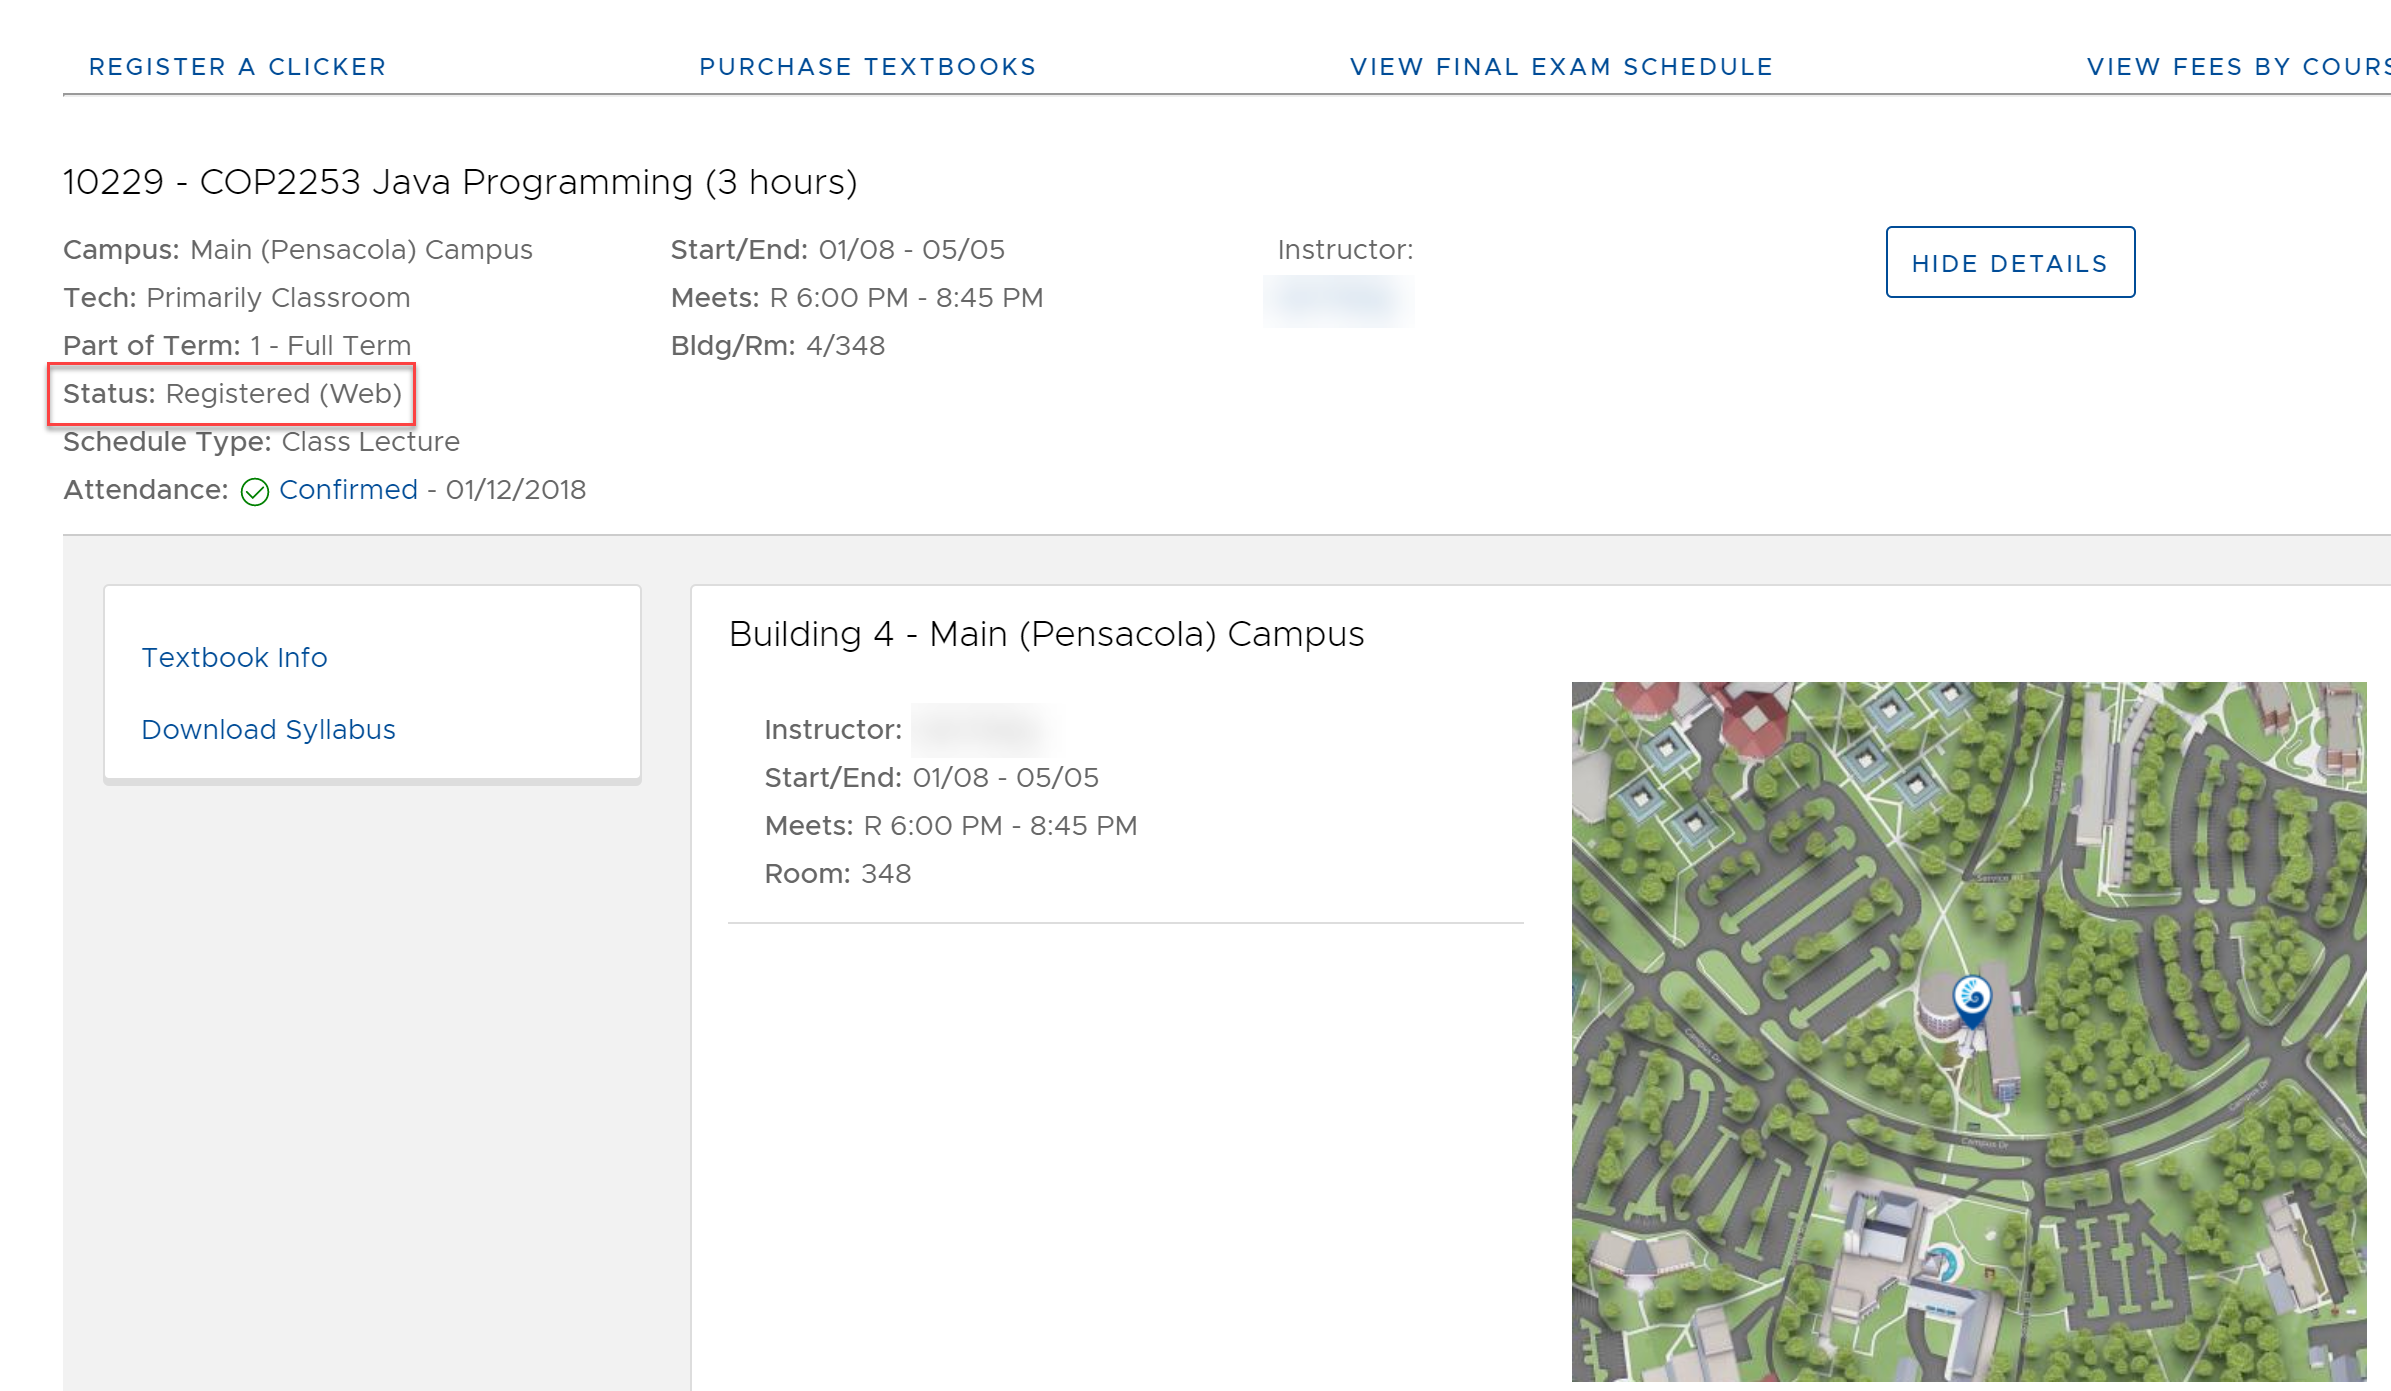Click the Building 4 map pin marker
Screen dimensions: 2391x1391
tap(1972, 1000)
